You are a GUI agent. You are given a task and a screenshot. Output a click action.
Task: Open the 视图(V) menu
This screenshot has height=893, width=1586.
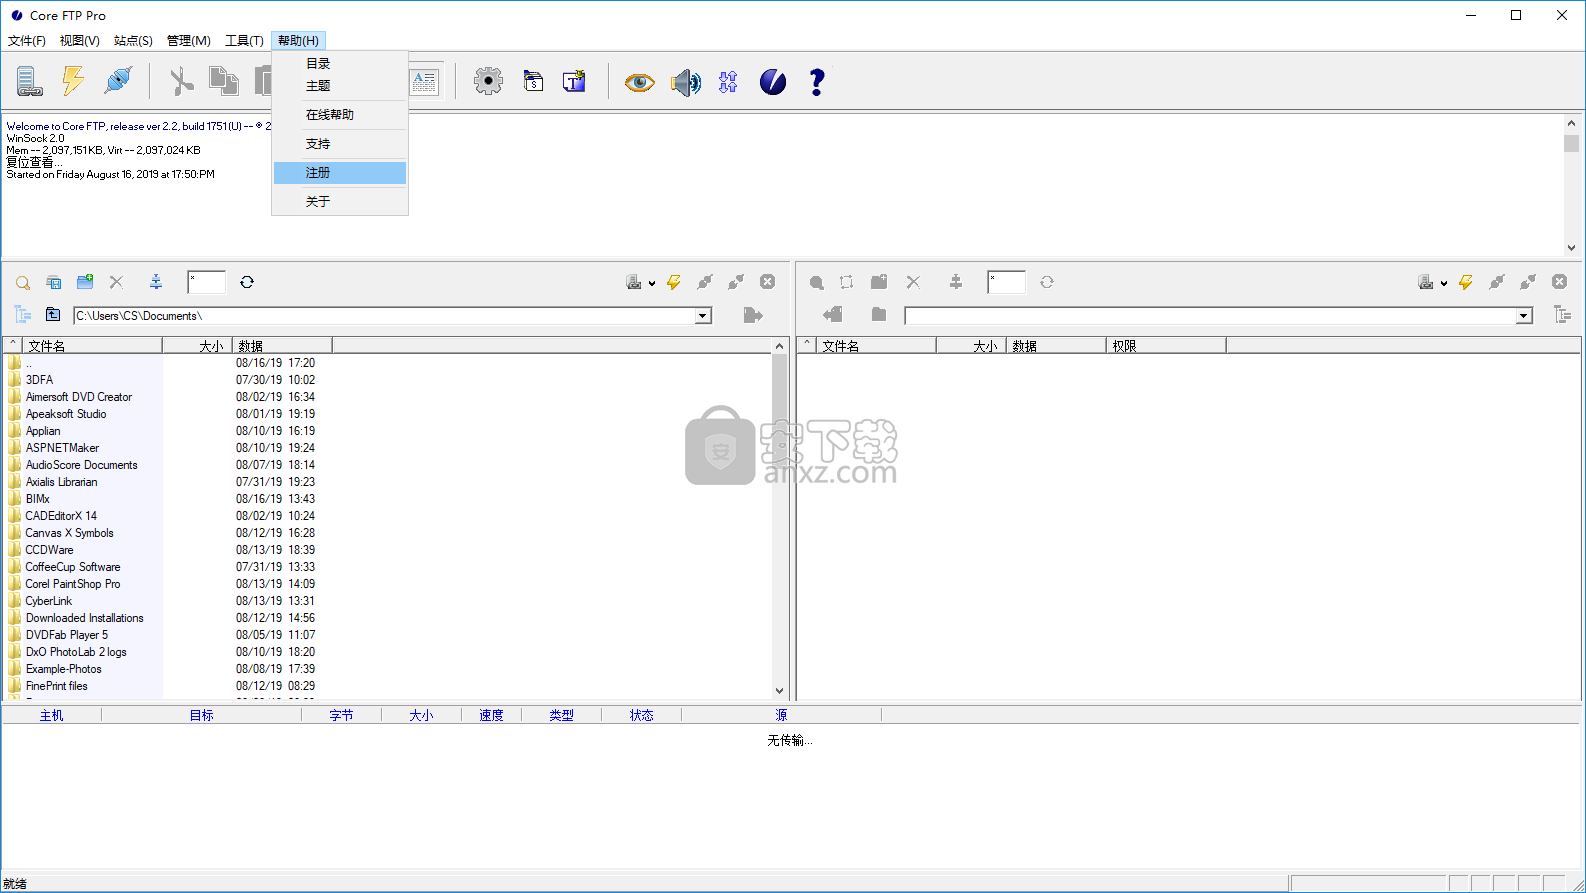(x=80, y=41)
